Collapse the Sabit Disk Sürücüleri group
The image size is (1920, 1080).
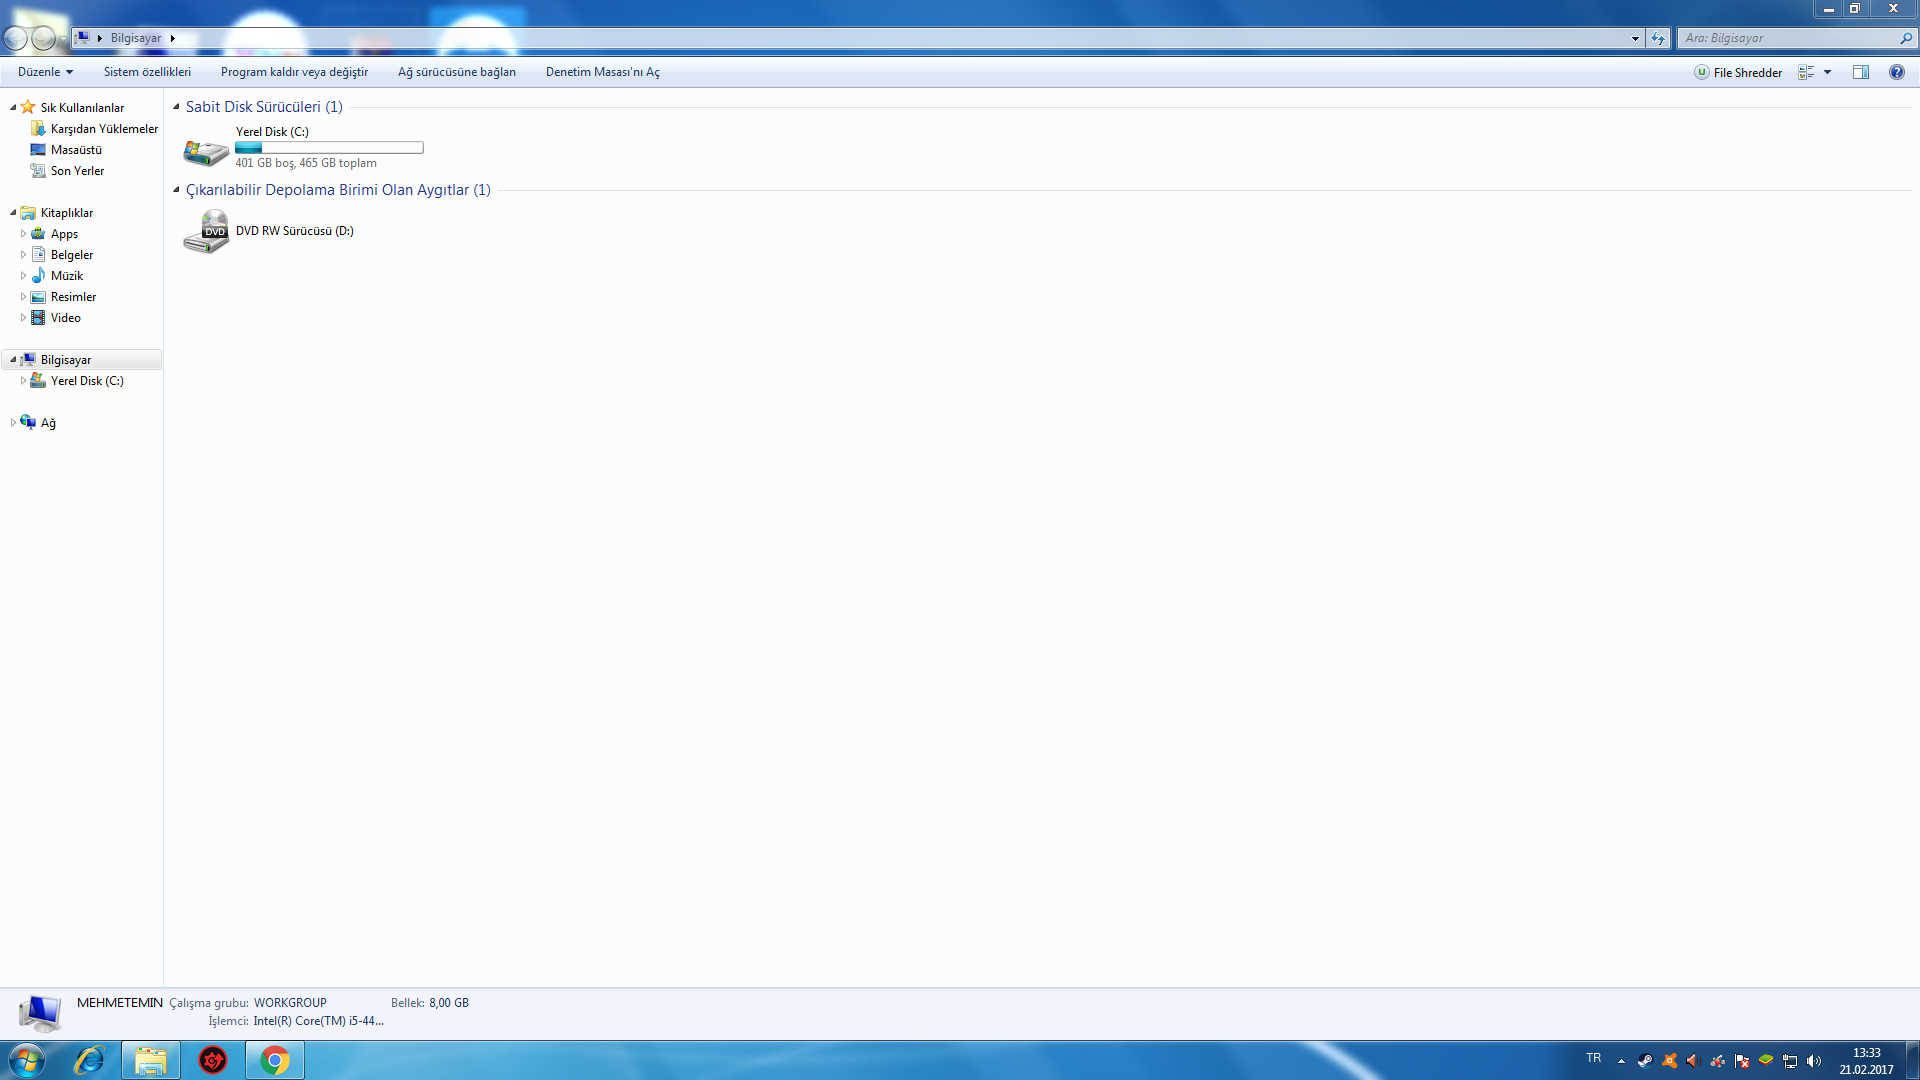click(x=176, y=107)
